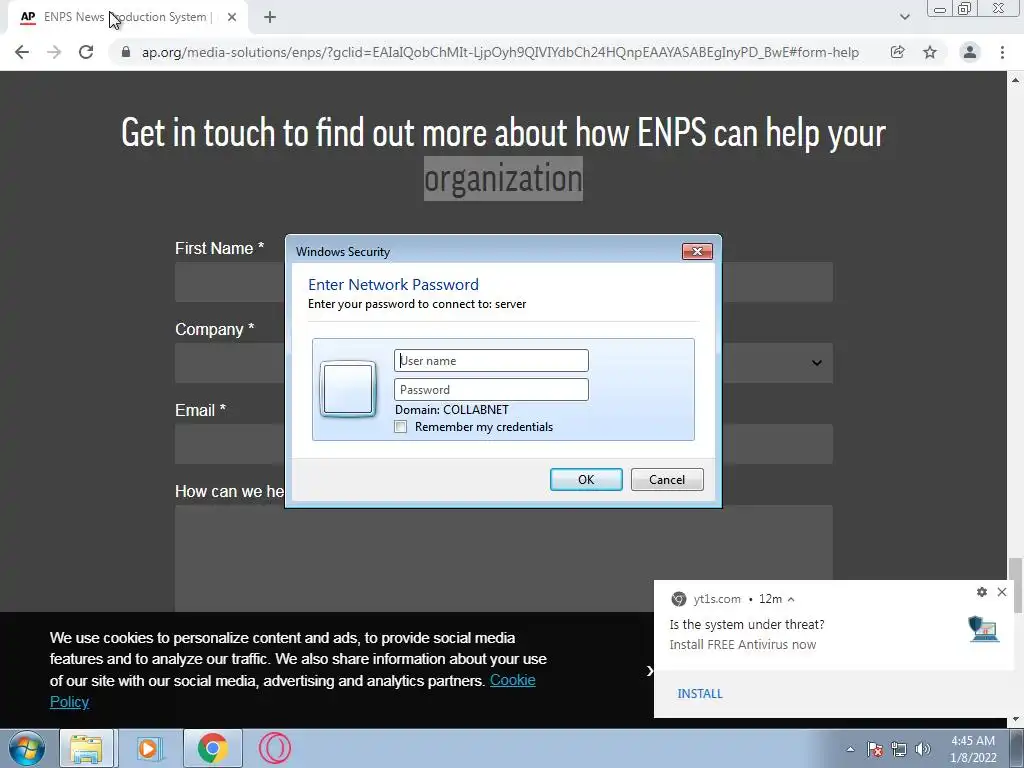Viewport: 1024px width, 768px height.
Task: Click the page scrollbar thumb
Action: 1016,585
